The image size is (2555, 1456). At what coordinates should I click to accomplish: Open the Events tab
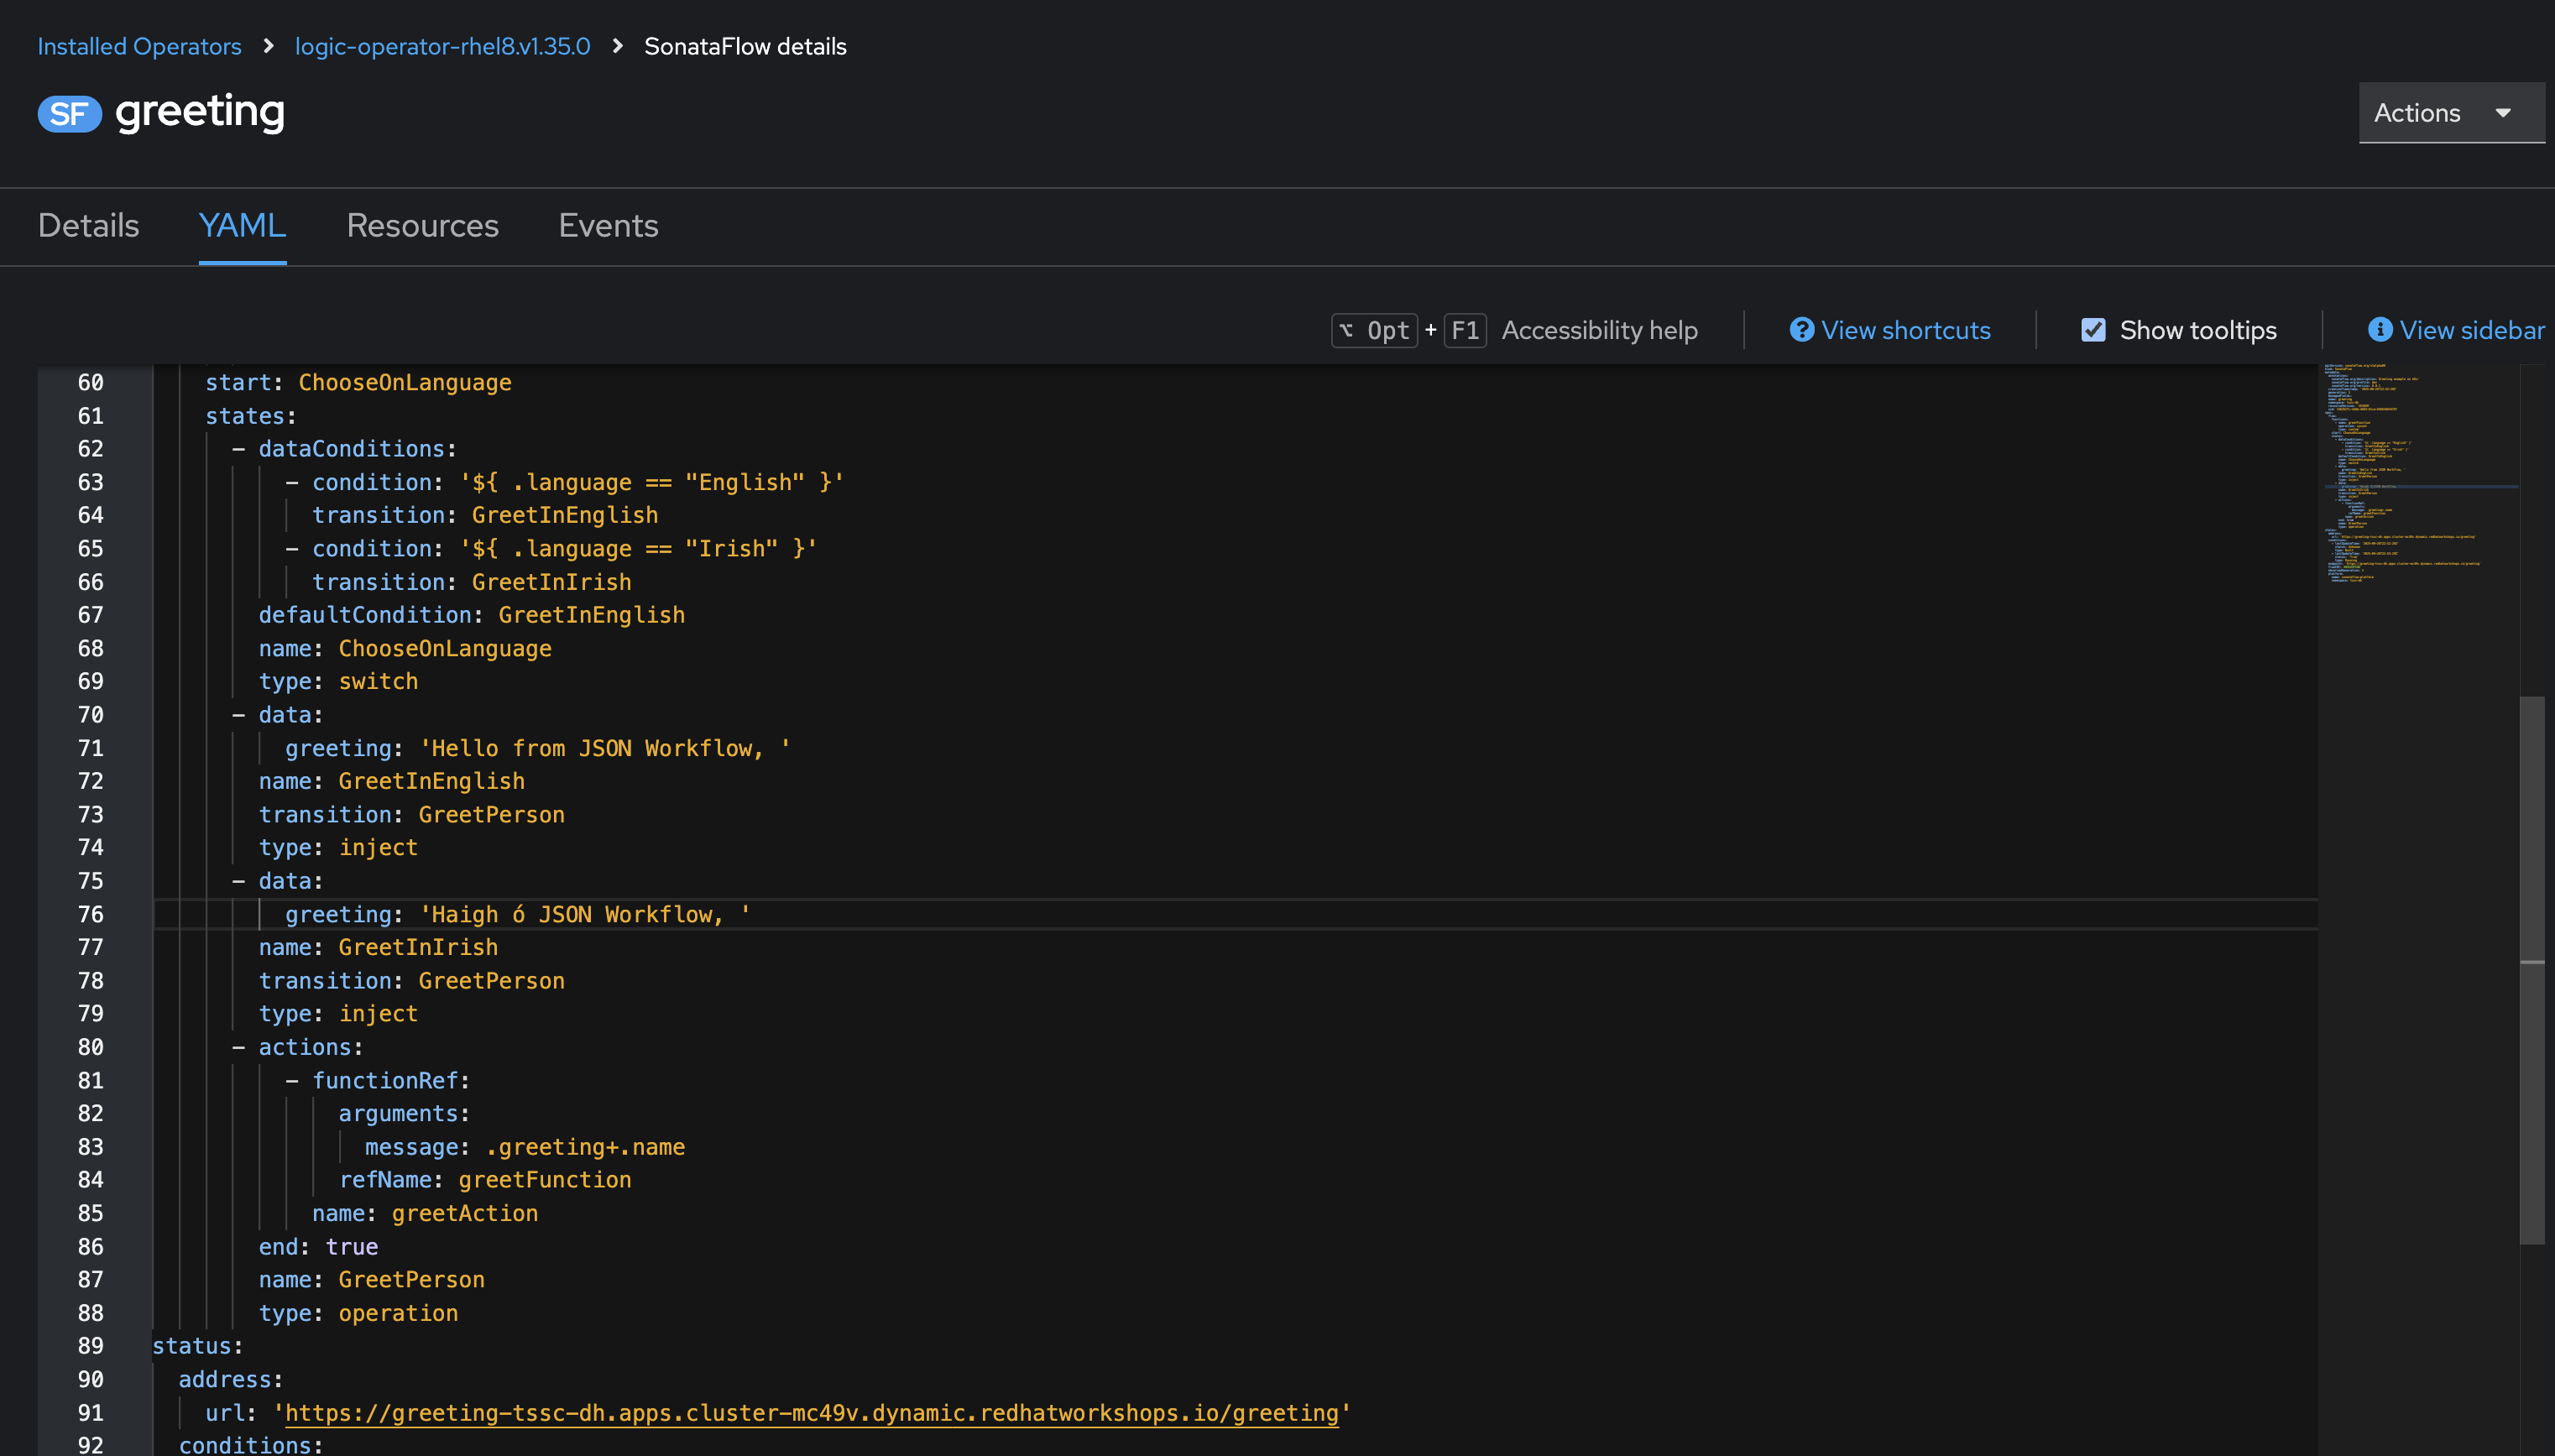608,226
